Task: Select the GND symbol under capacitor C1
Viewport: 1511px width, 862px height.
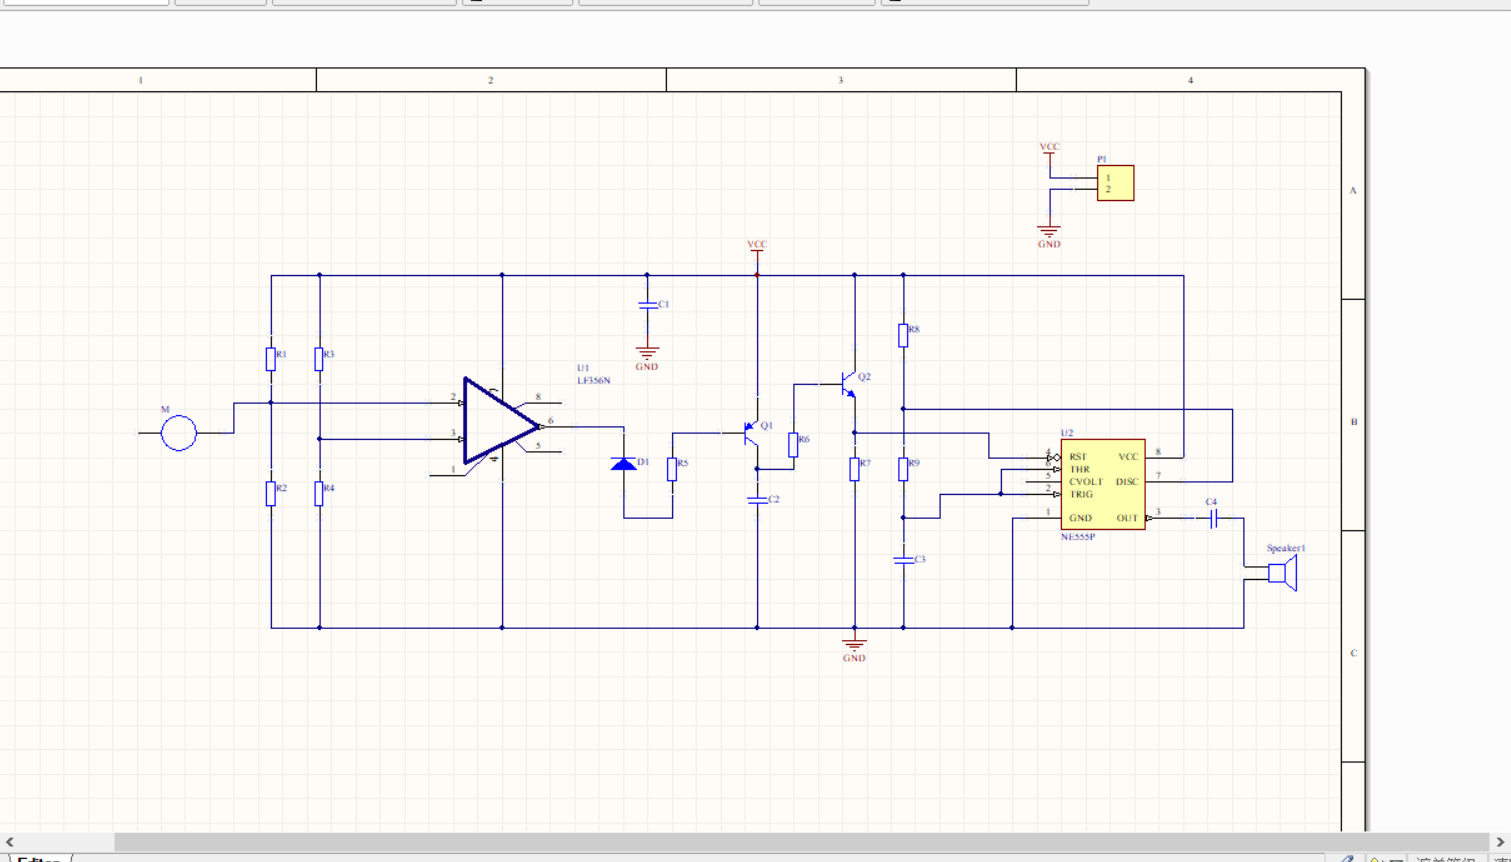Action: point(647,359)
